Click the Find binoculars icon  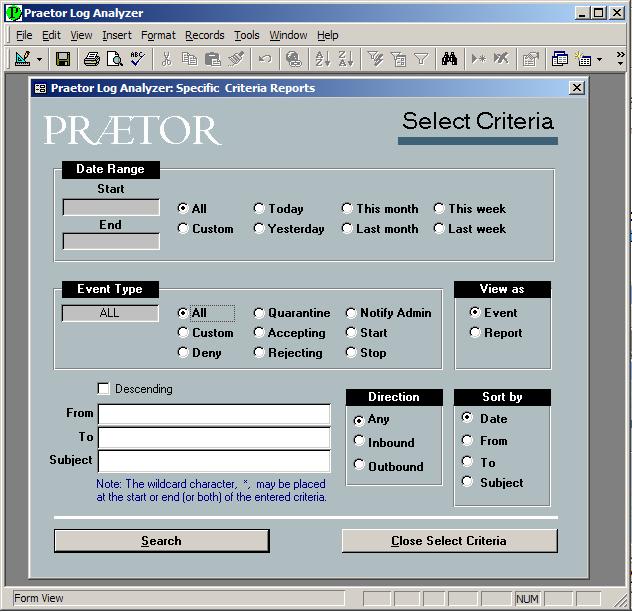449,59
